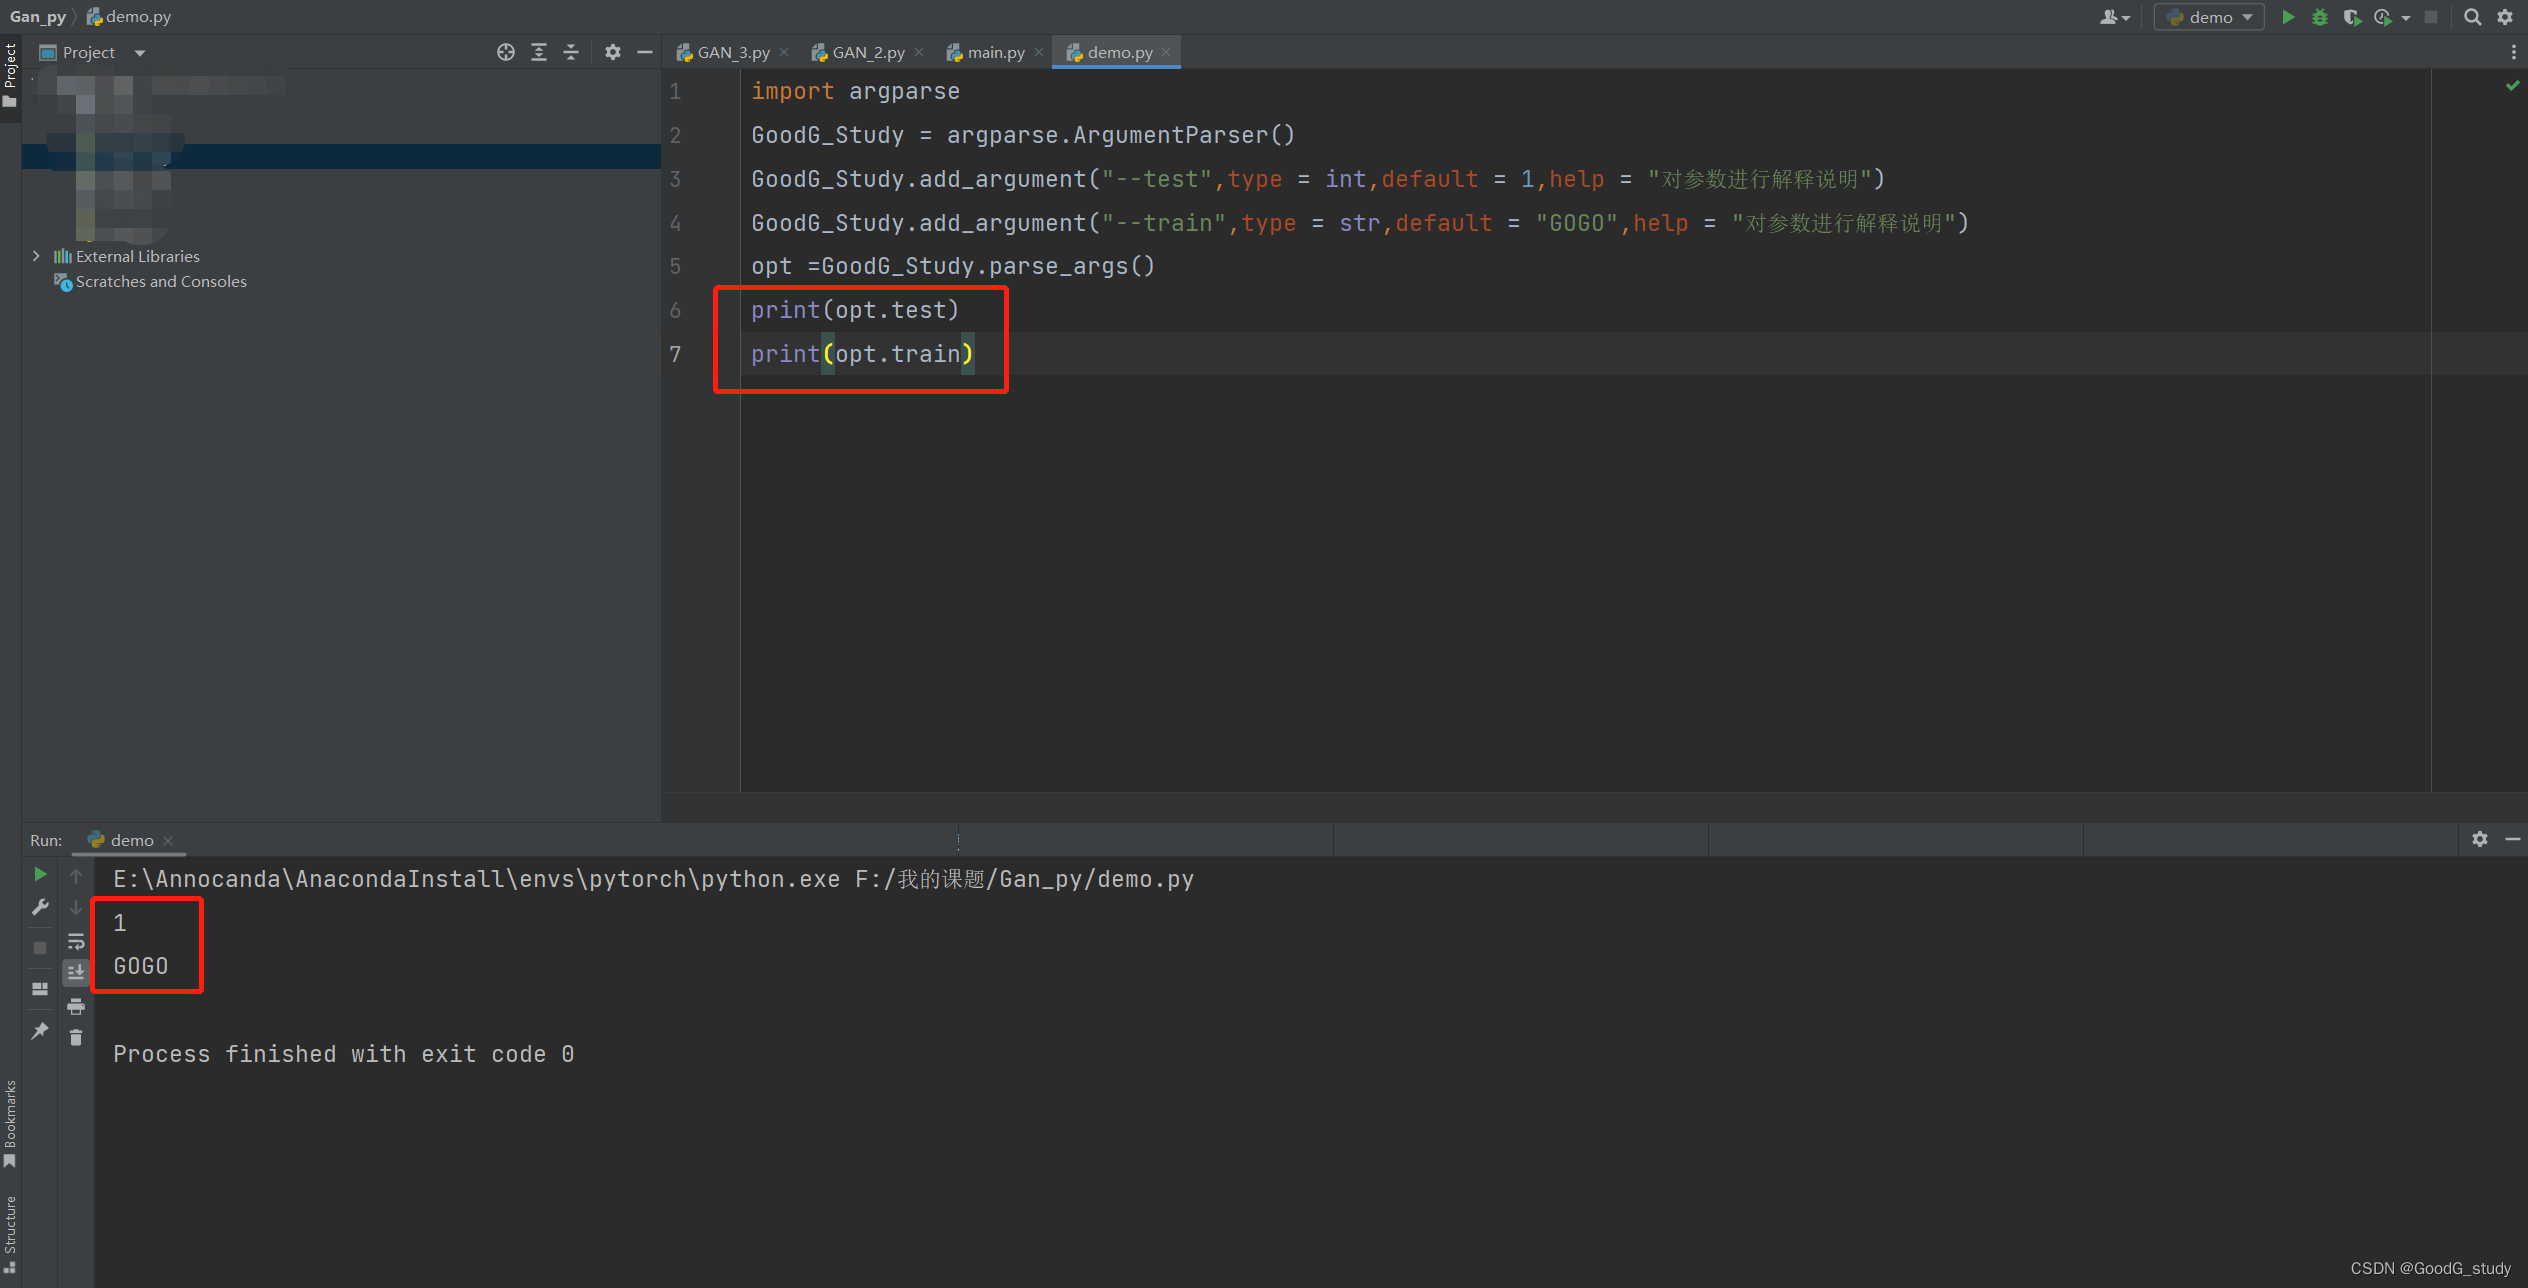The height and width of the screenshot is (1288, 2528).
Task: Expand the External Libraries node
Action: point(36,256)
